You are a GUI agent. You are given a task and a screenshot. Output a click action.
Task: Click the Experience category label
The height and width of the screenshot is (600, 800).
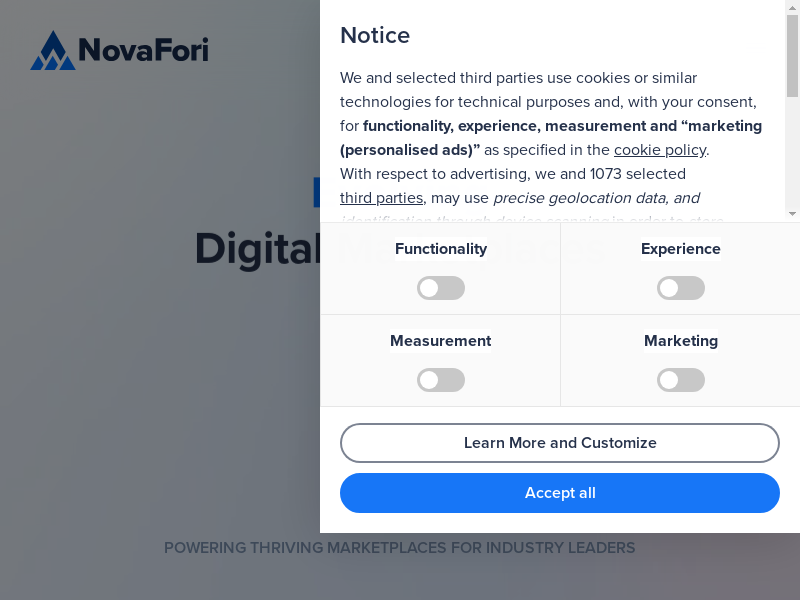(x=681, y=249)
